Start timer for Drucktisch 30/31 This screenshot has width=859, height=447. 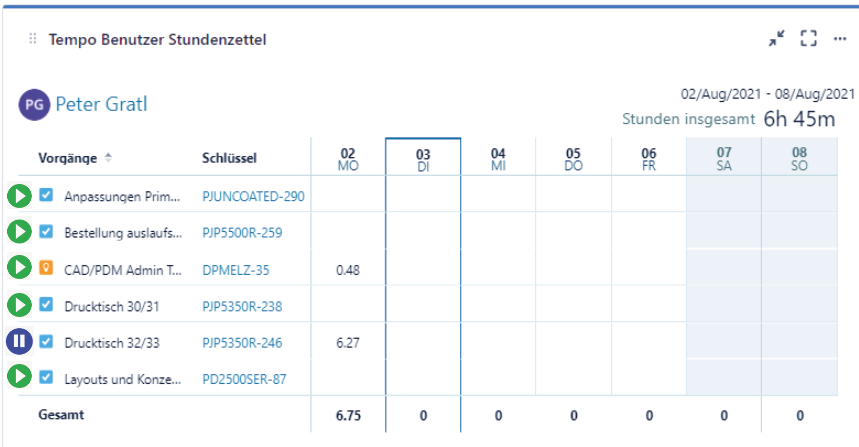pos(19,305)
